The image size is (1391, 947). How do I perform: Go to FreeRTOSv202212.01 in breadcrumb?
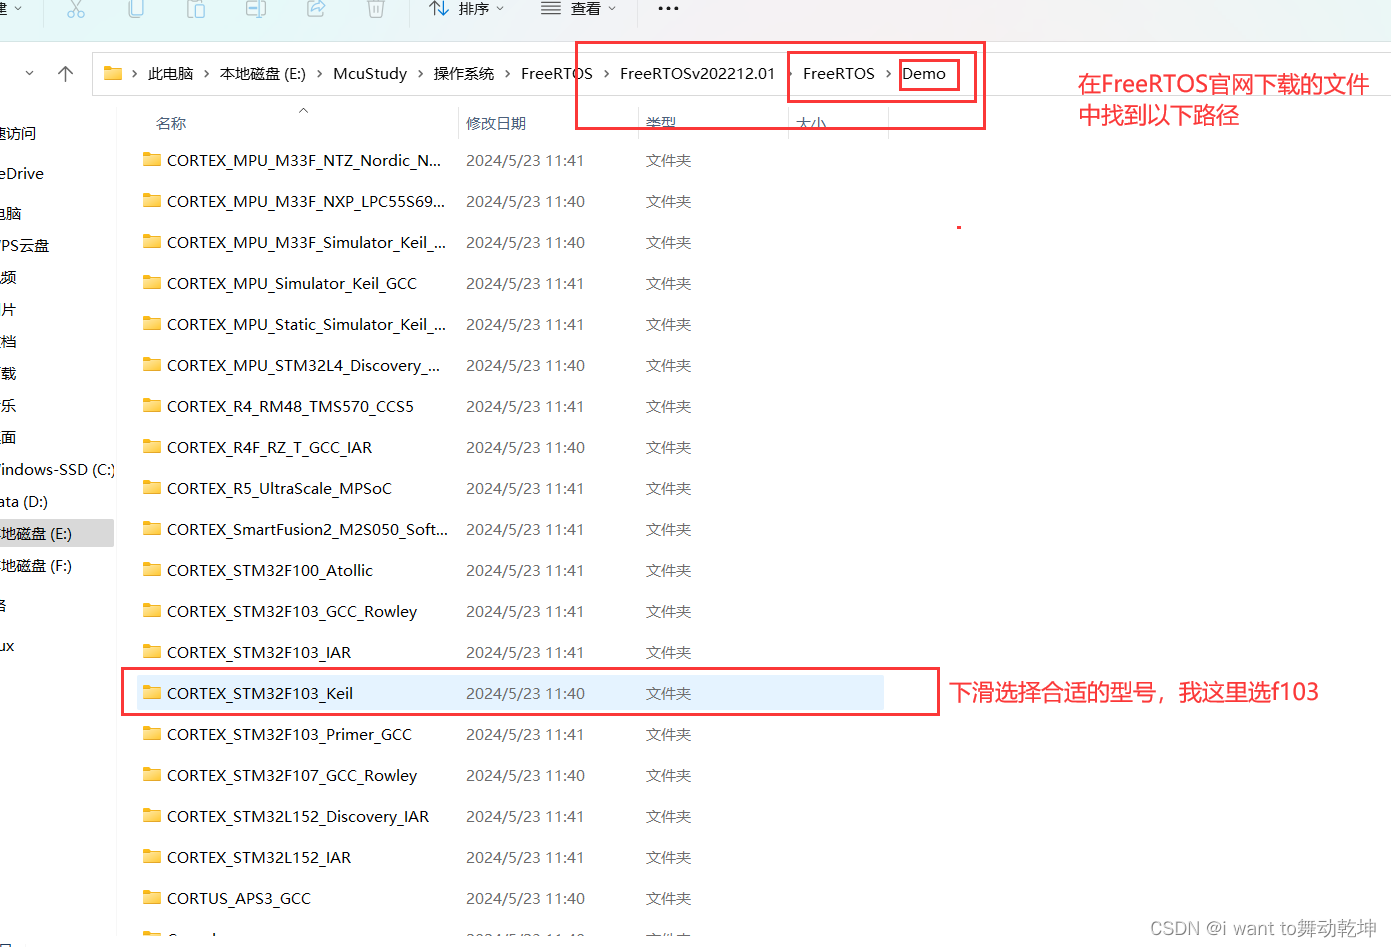(697, 74)
